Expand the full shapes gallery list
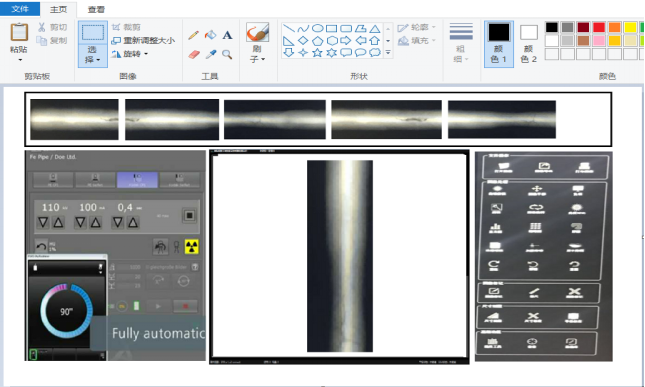This screenshot has height=387, width=645. tap(388, 53)
